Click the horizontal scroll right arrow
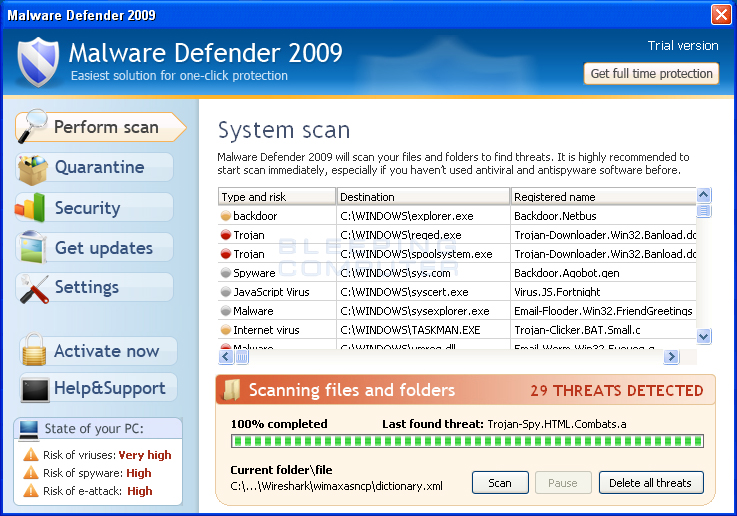This screenshot has height=516, width=737. point(671,357)
